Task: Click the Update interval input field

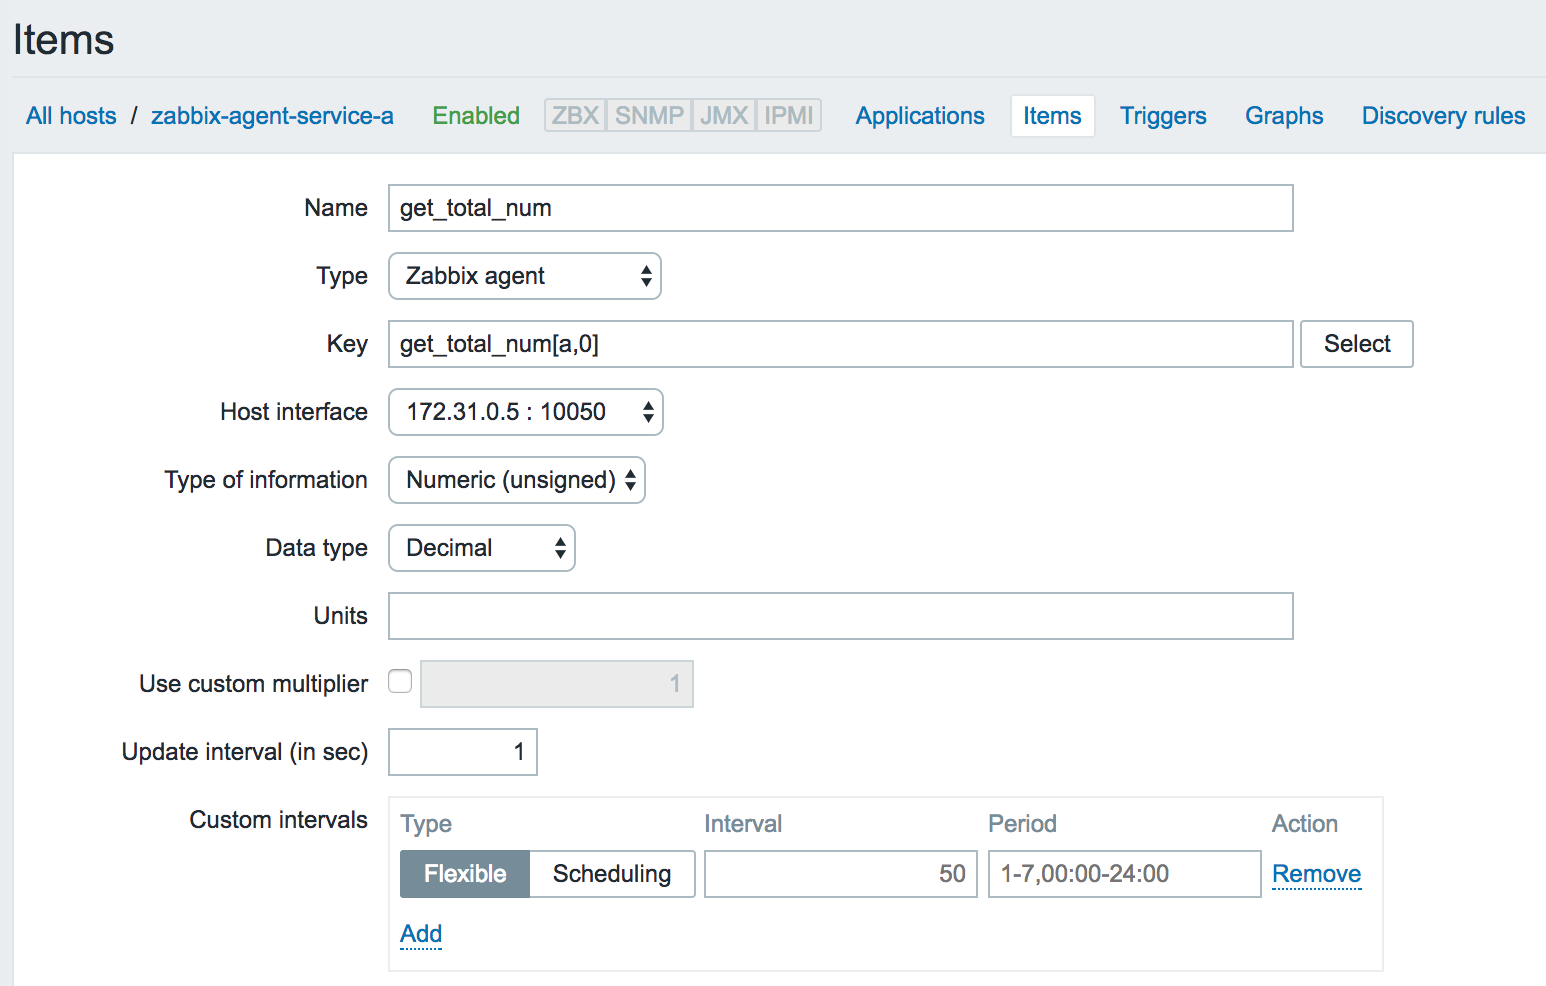Action: pyautogui.click(x=463, y=752)
